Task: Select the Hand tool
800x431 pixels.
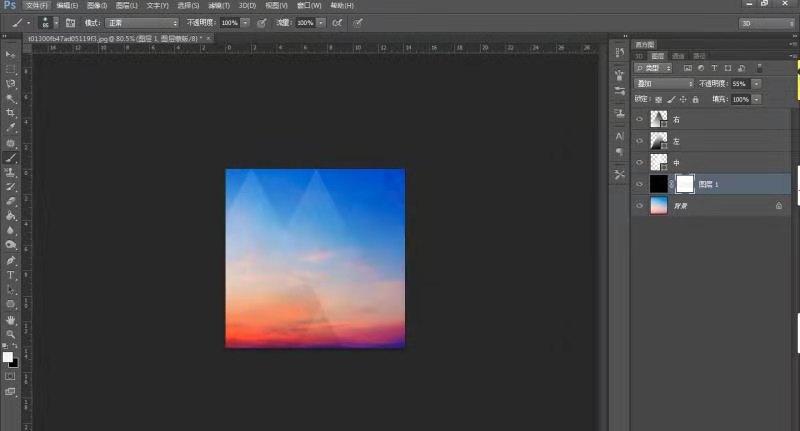Action: click(10, 320)
